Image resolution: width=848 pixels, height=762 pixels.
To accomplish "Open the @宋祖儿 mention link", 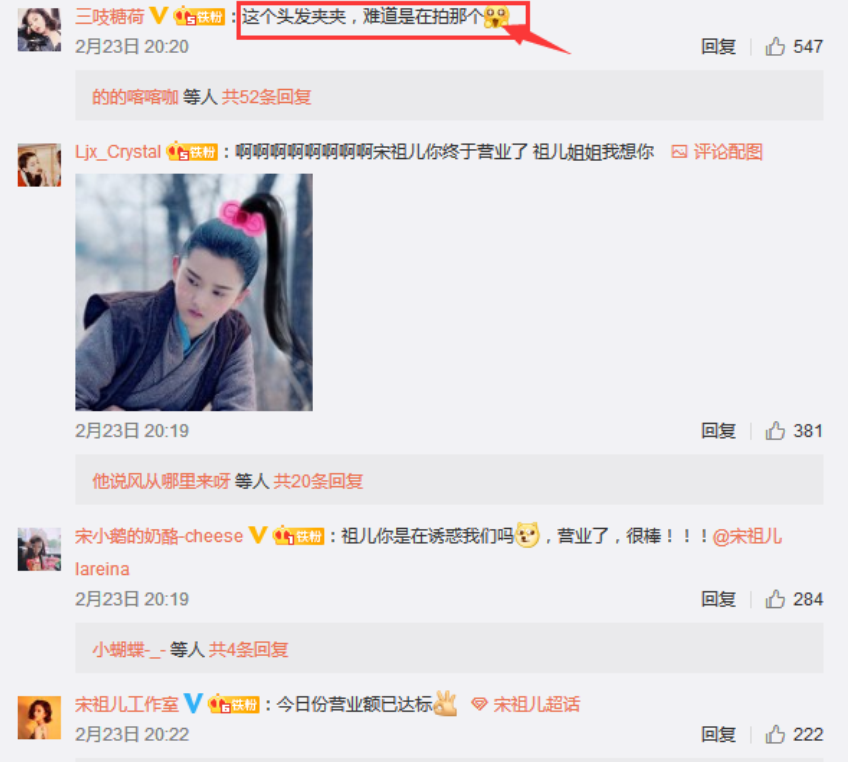I will tap(747, 536).
